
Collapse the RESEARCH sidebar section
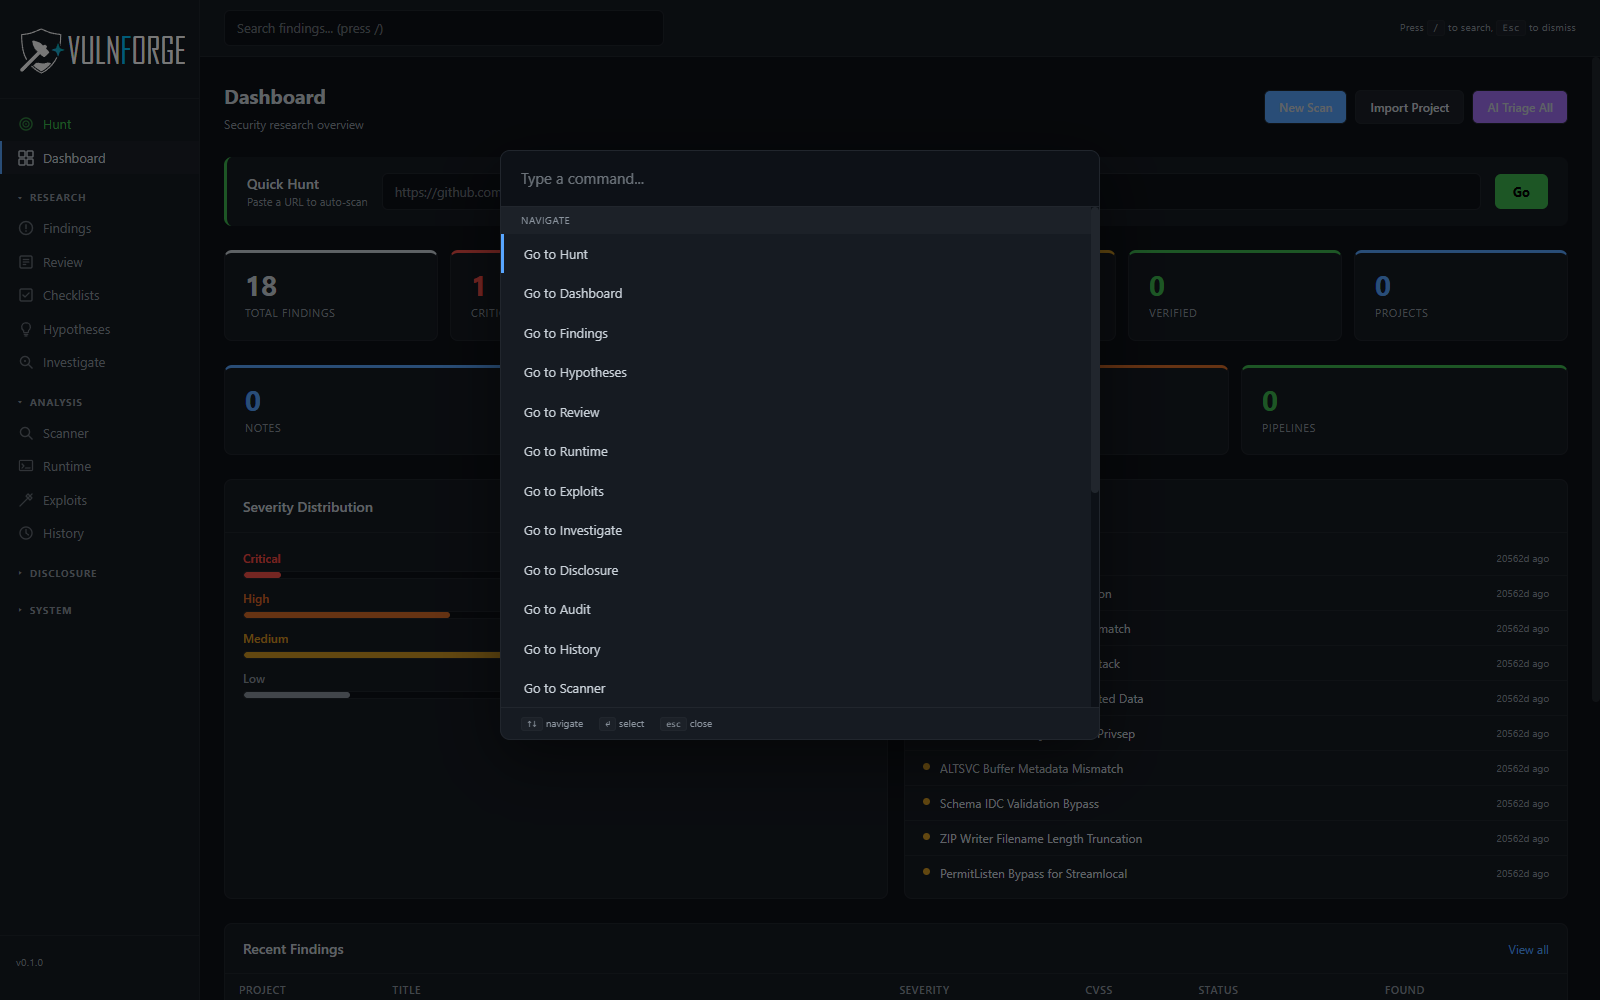pos(52,197)
